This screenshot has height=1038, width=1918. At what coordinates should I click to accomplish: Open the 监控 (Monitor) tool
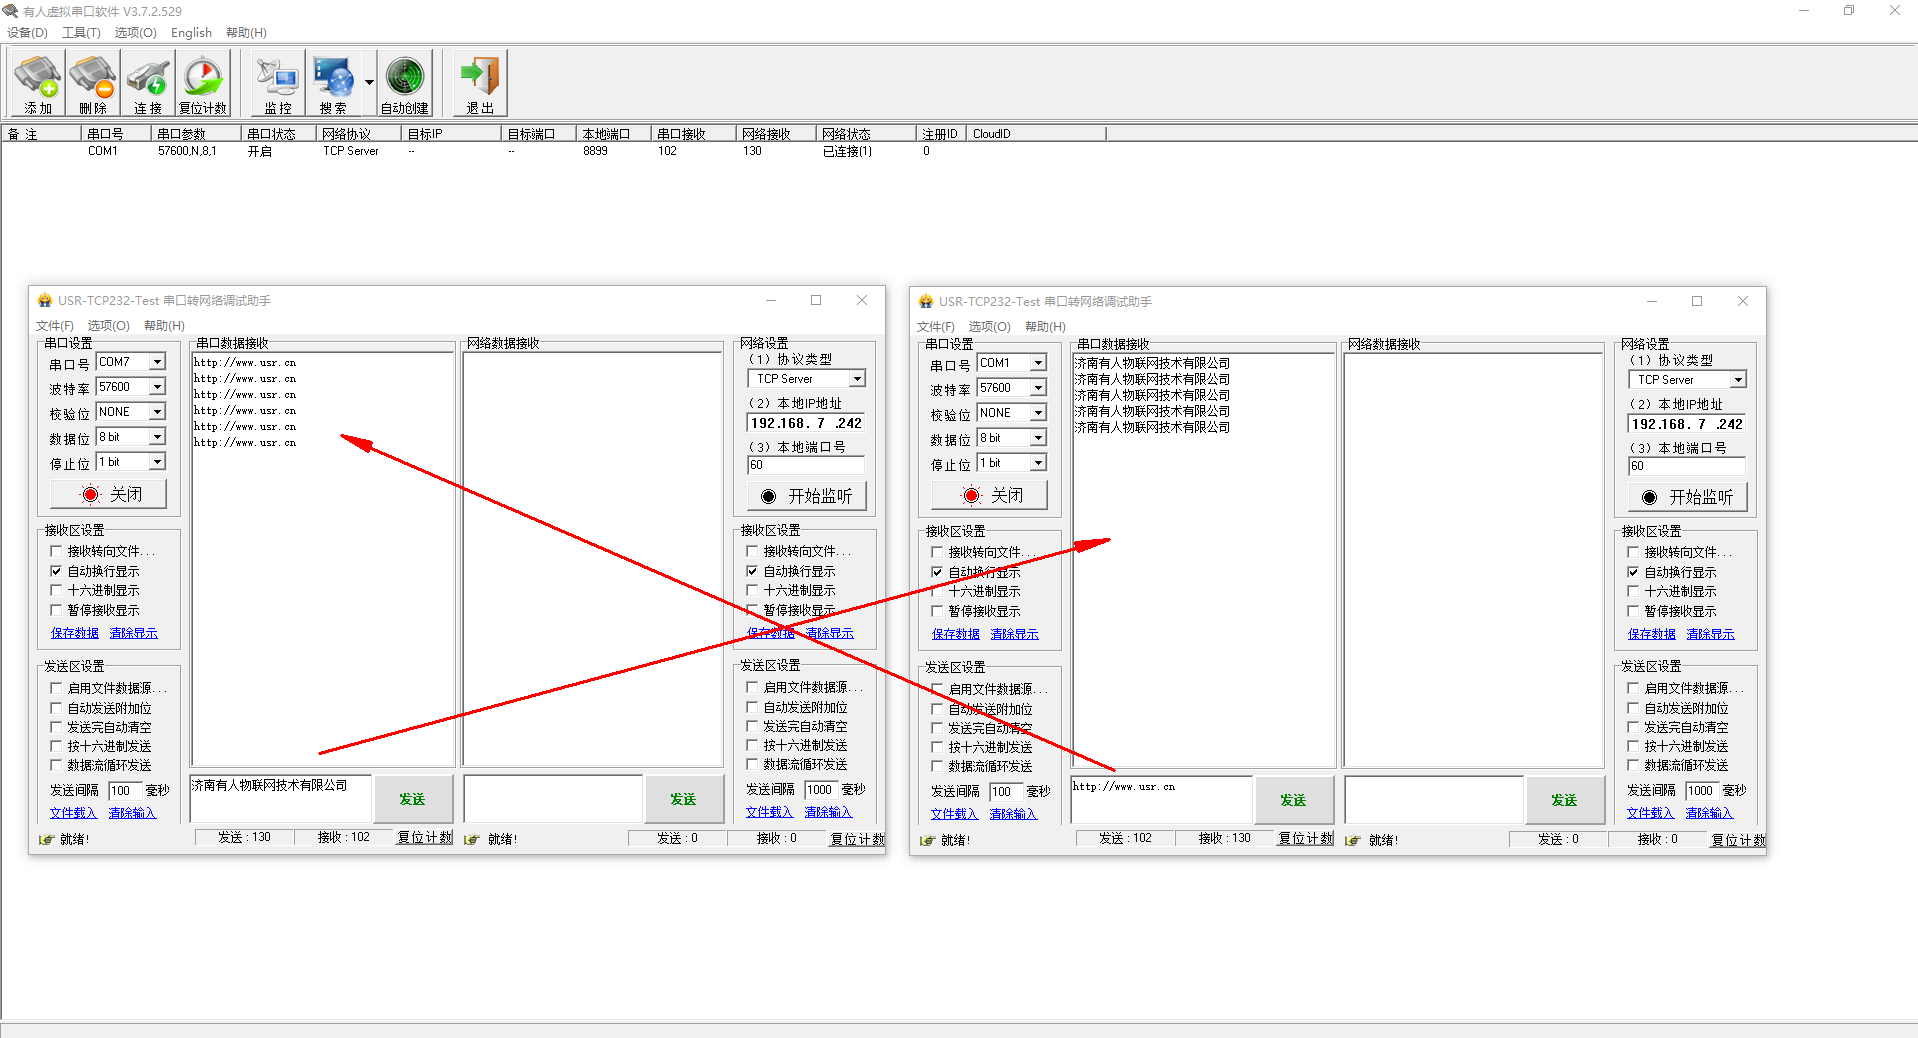tap(278, 83)
